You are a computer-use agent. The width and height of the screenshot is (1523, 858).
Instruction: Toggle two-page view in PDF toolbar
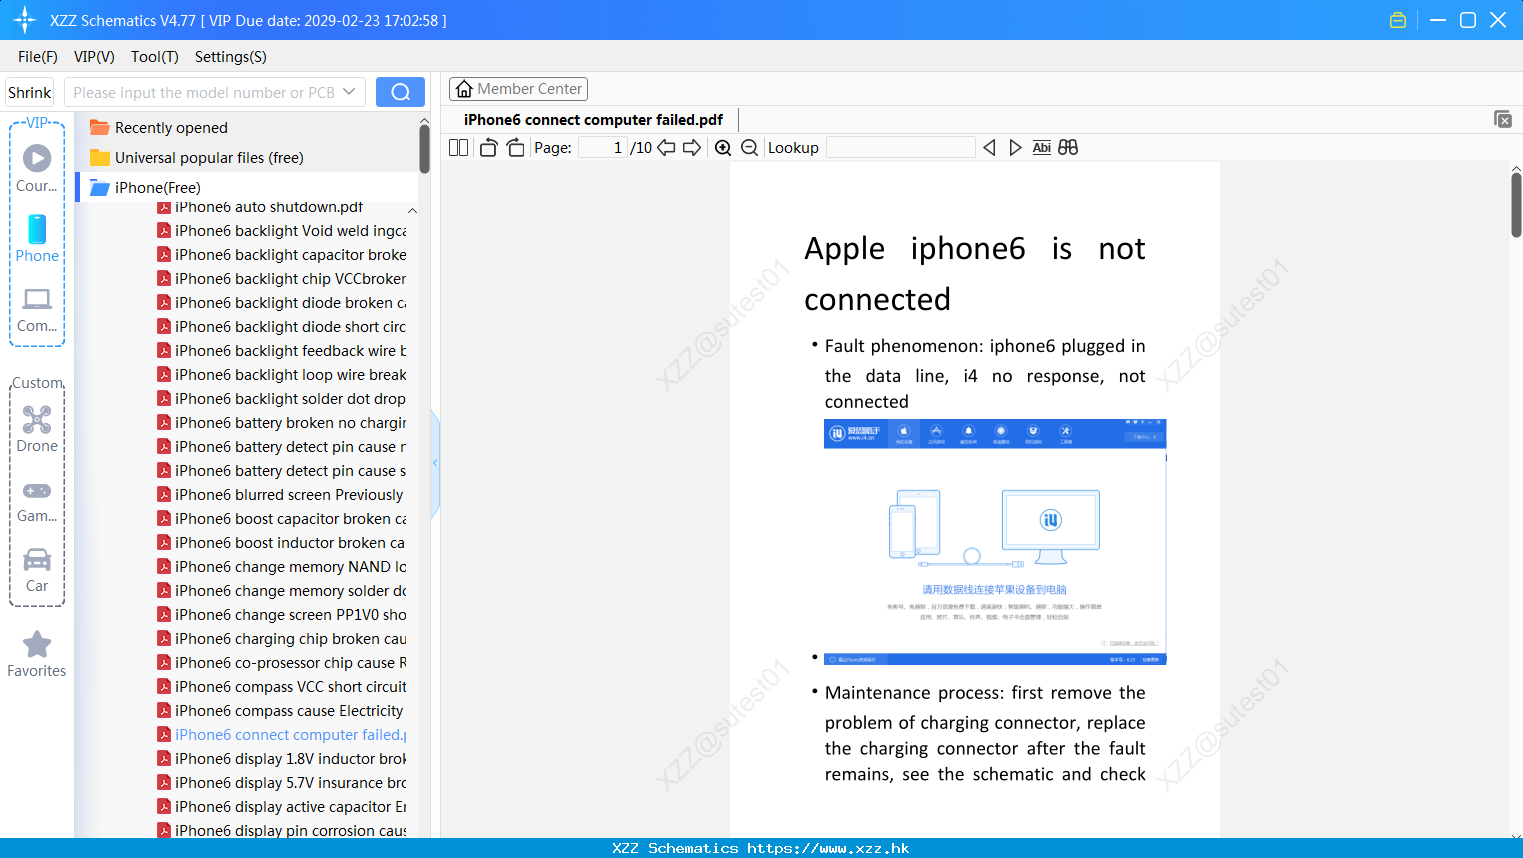[458, 148]
